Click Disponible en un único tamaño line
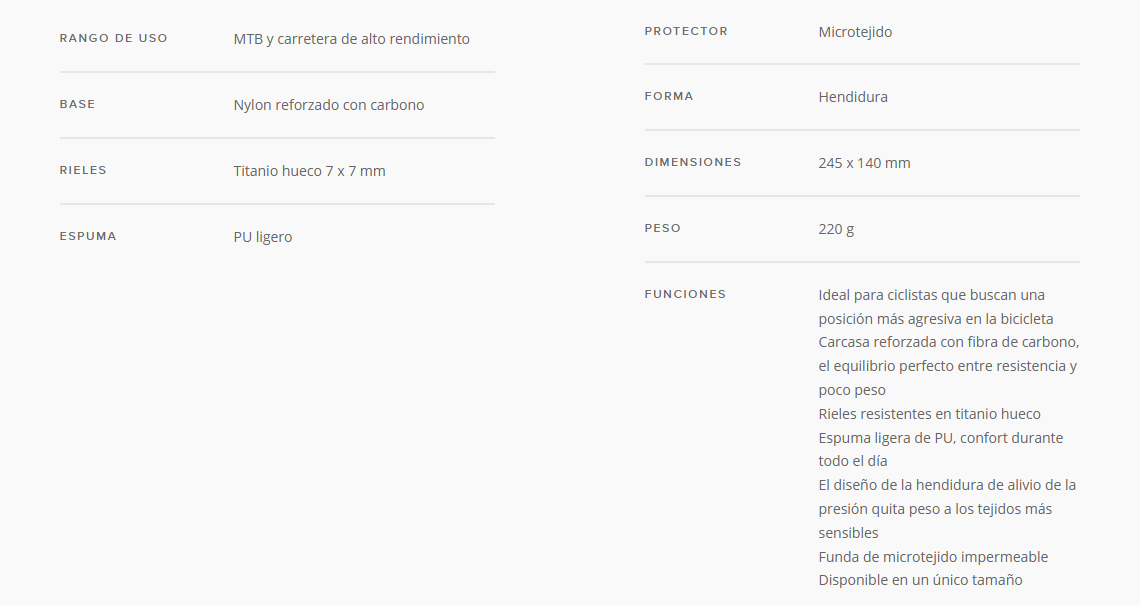 pos(920,580)
